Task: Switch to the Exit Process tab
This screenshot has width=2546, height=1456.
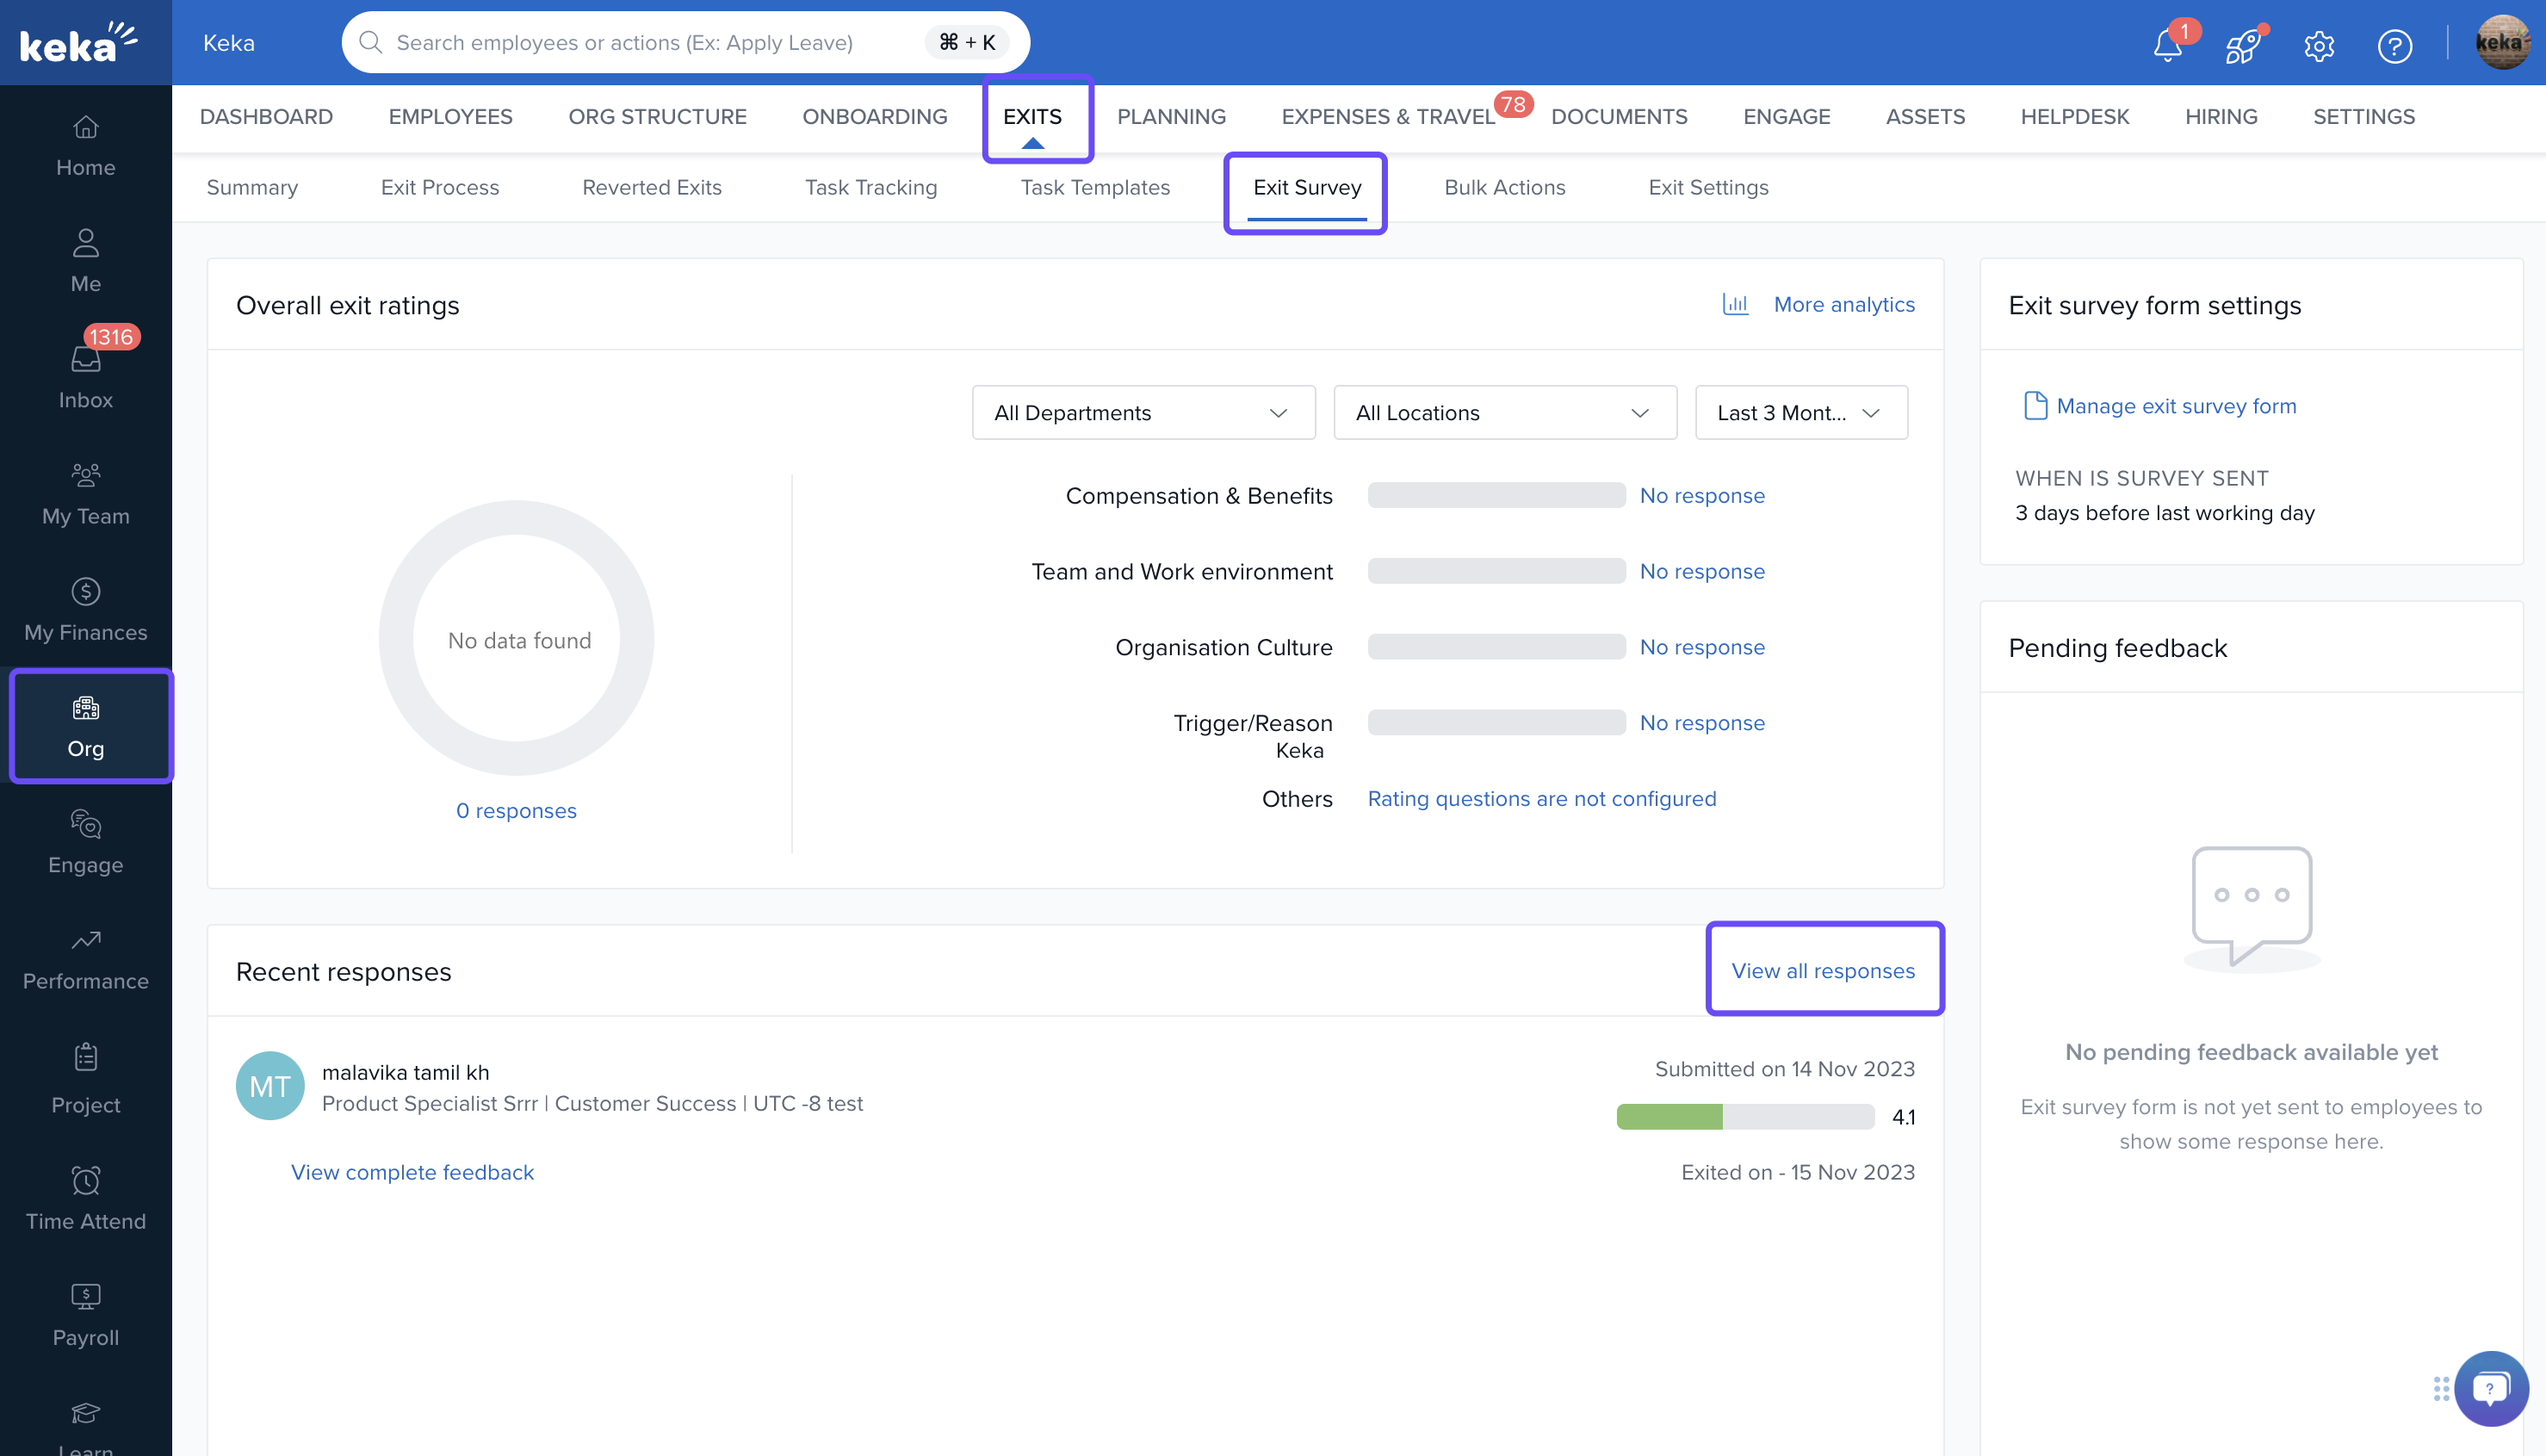Action: (439, 187)
